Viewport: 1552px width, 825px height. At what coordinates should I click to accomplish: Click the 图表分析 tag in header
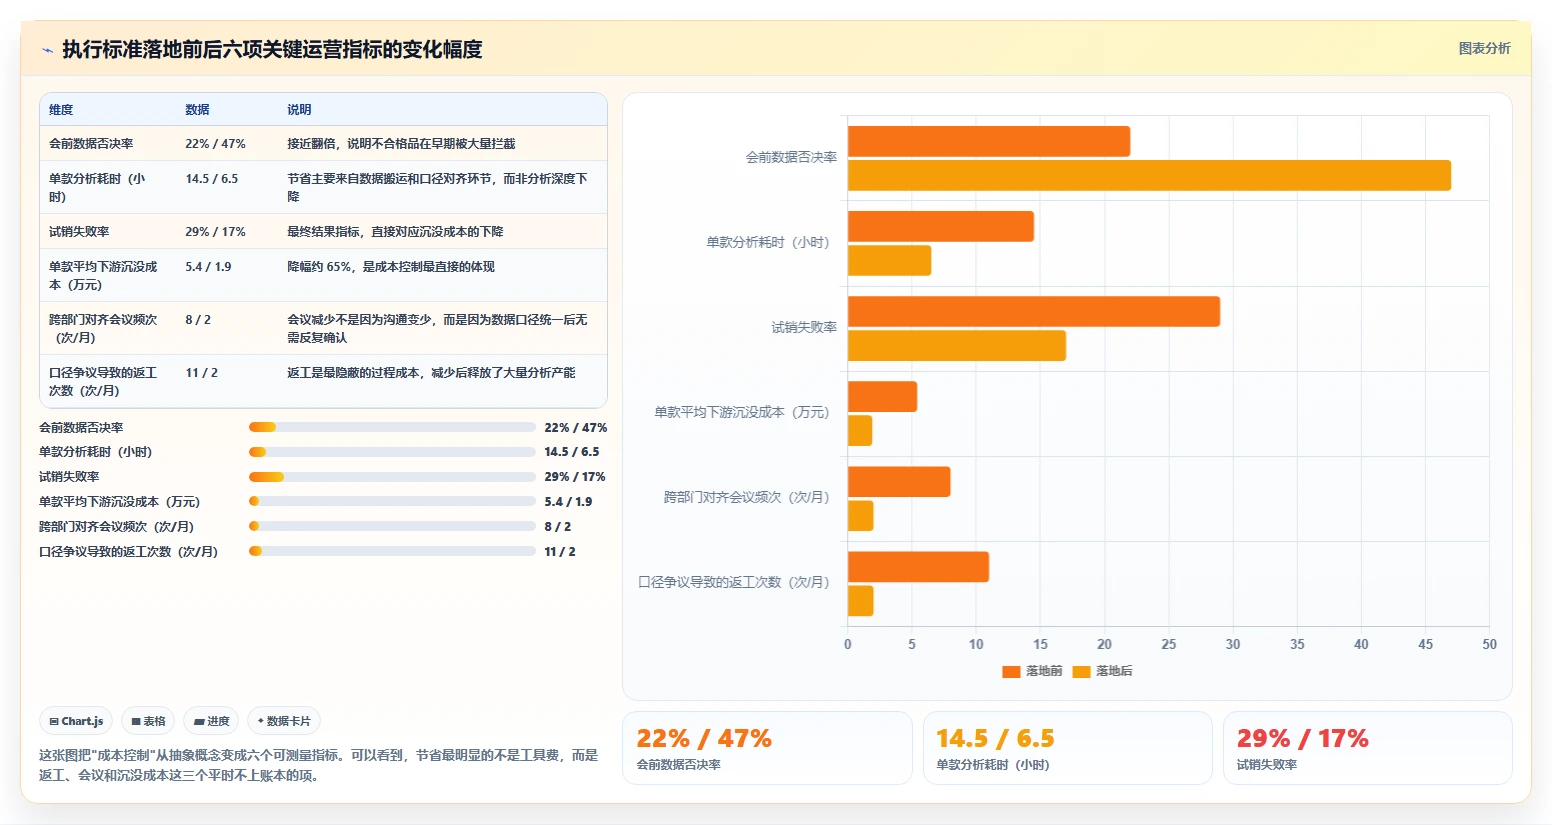(1484, 48)
